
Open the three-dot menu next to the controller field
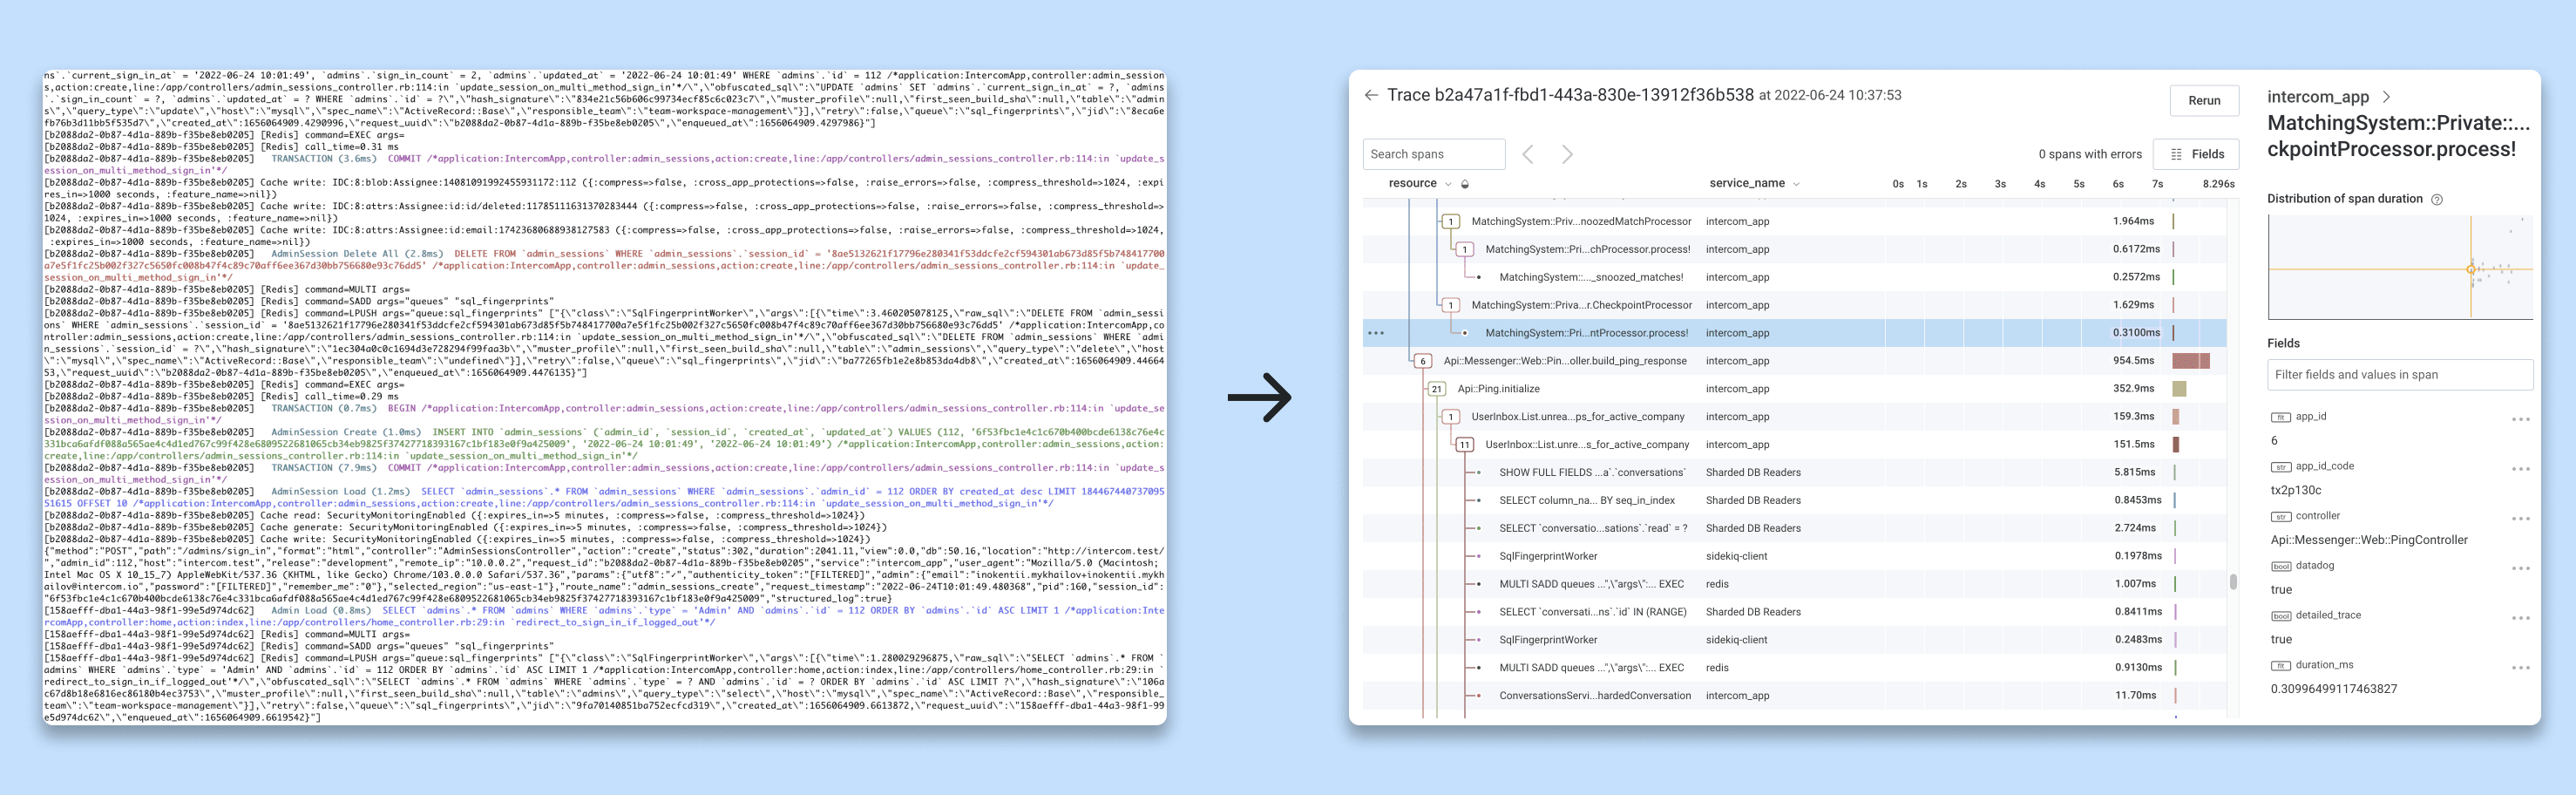pos(2521,519)
